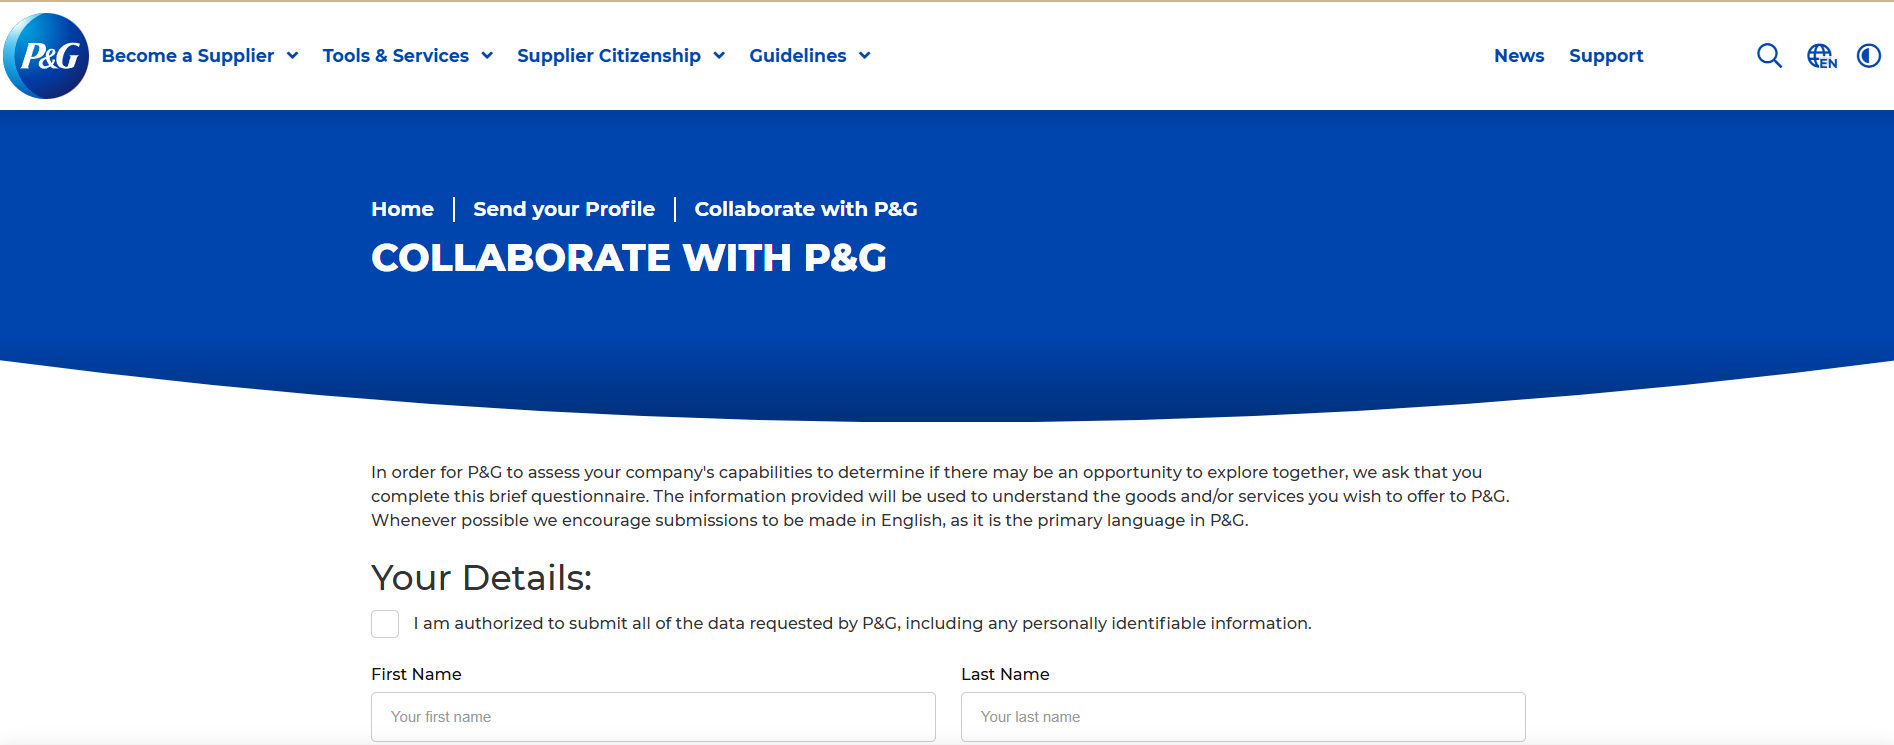Open the Become a Supplier menu

point(188,56)
